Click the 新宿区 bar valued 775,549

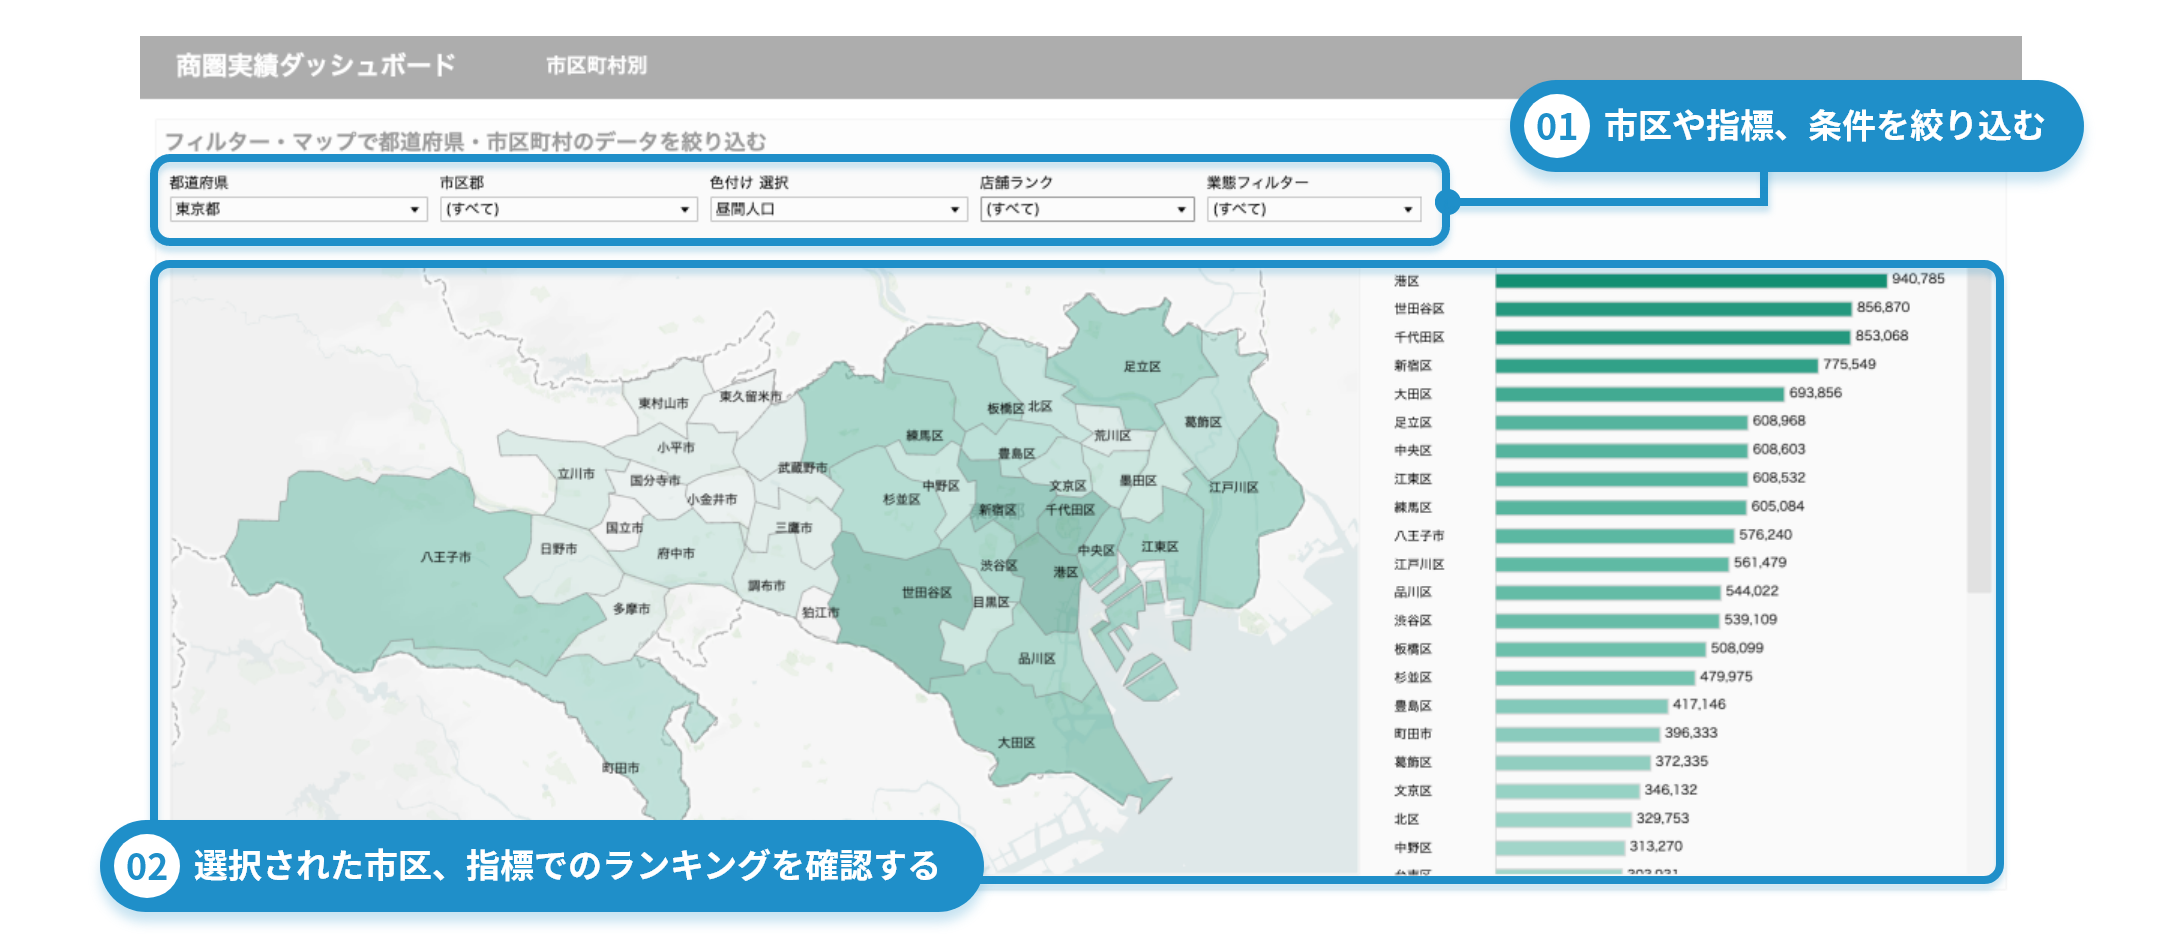[1657, 366]
